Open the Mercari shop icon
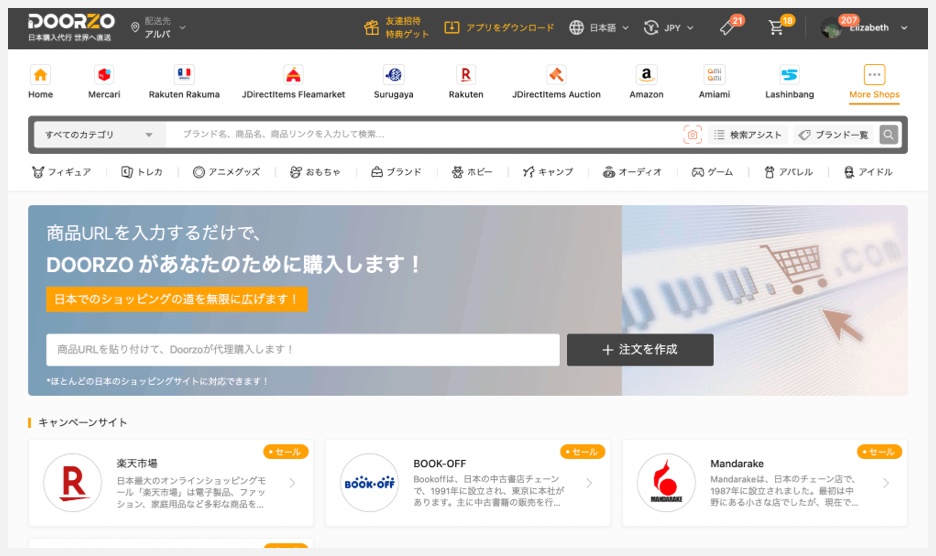 pyautogui.click(x=104, y=75)
